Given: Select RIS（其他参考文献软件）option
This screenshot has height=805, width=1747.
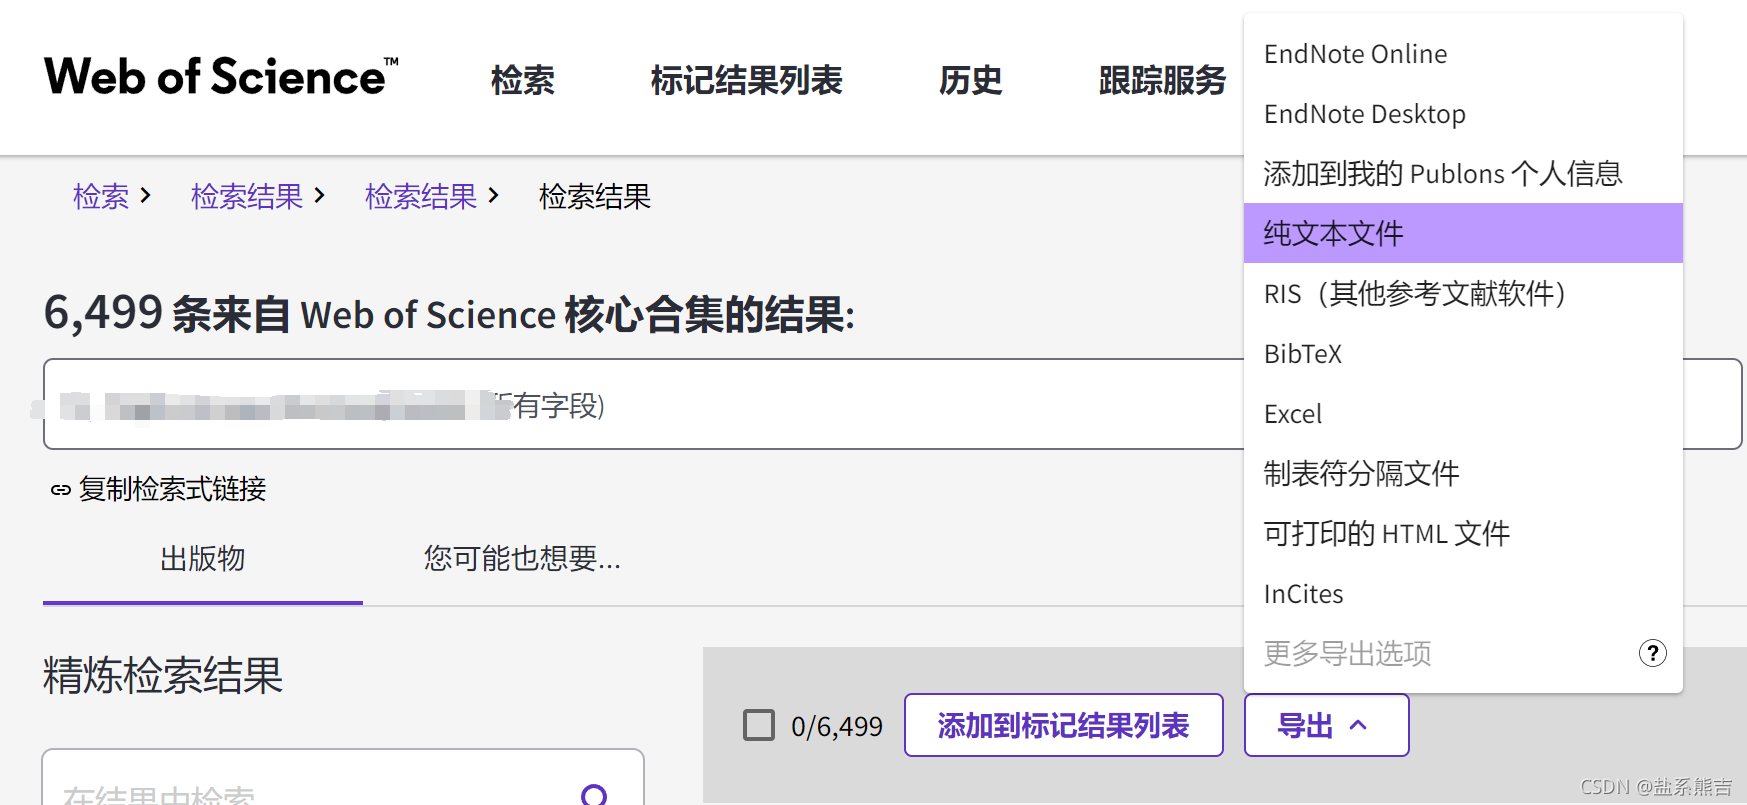Looking at the screenshot, I should point(1463,294).
